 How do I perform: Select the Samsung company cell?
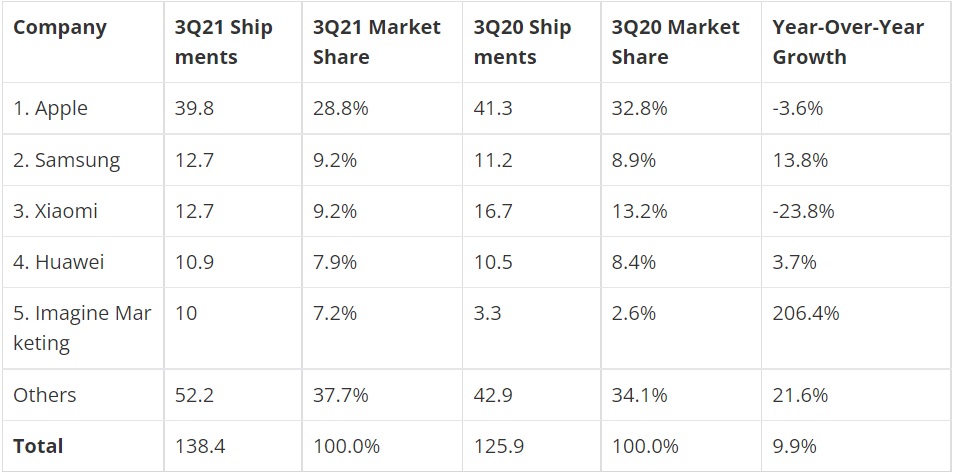(x=66, y=160)
